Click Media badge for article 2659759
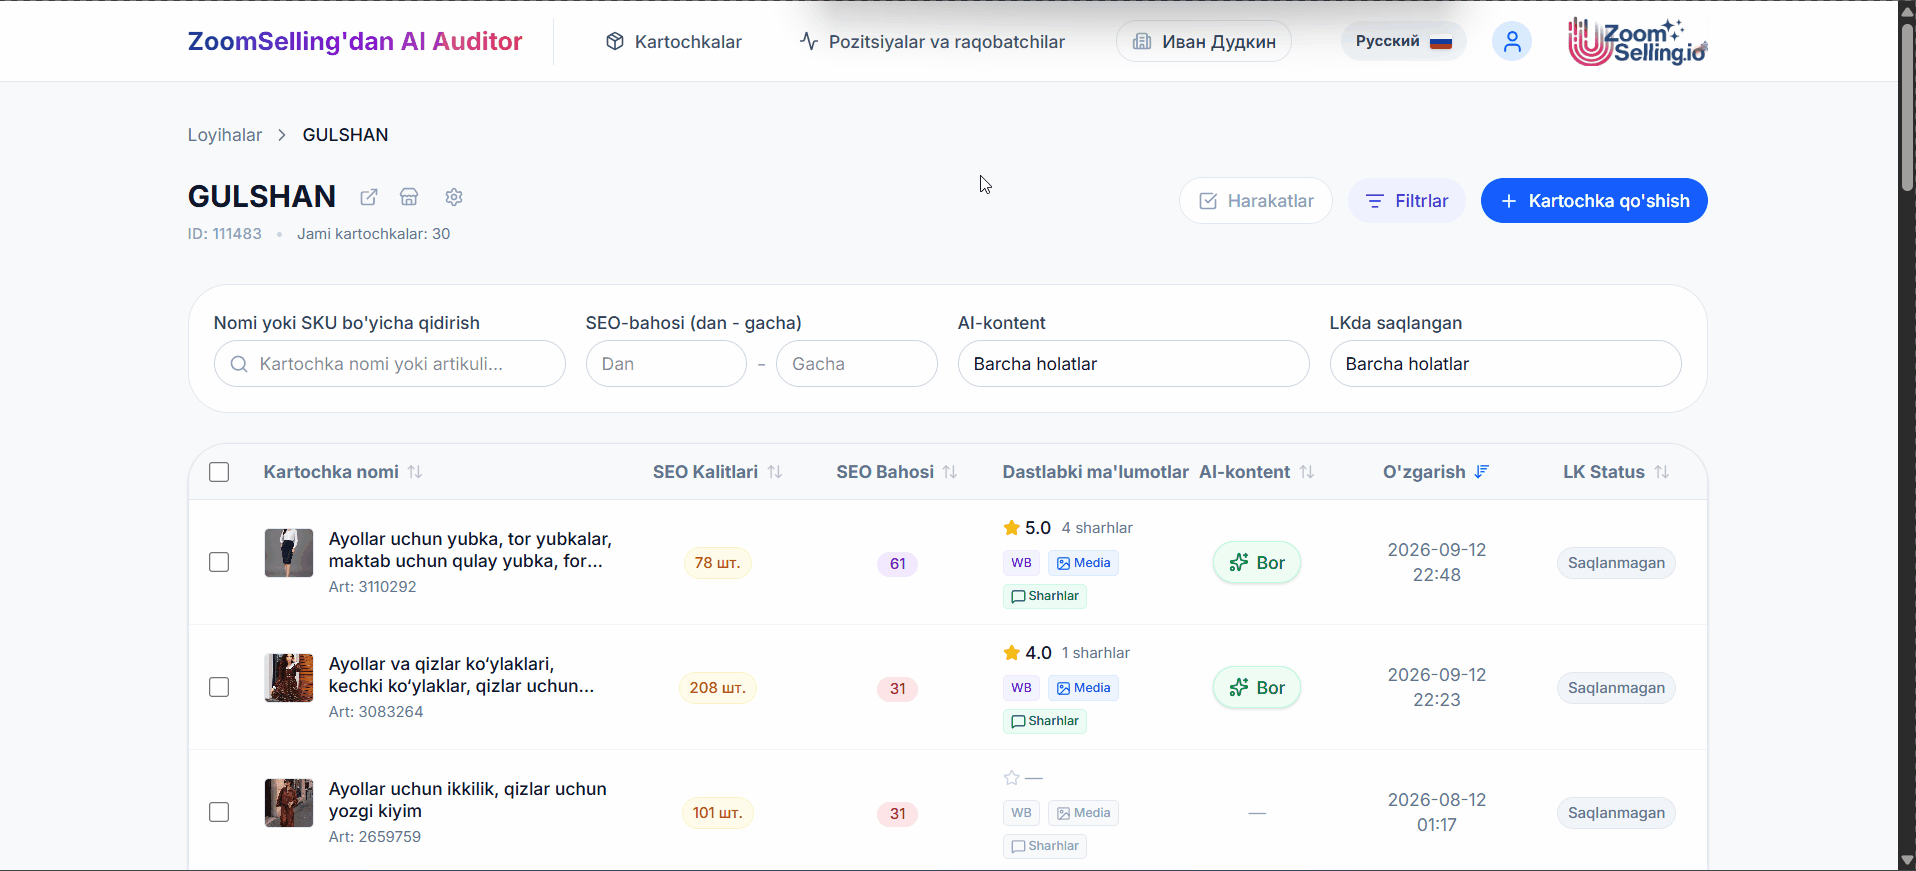Image resolution: width=1916 pixels, height=871 pixels. 1084,813
